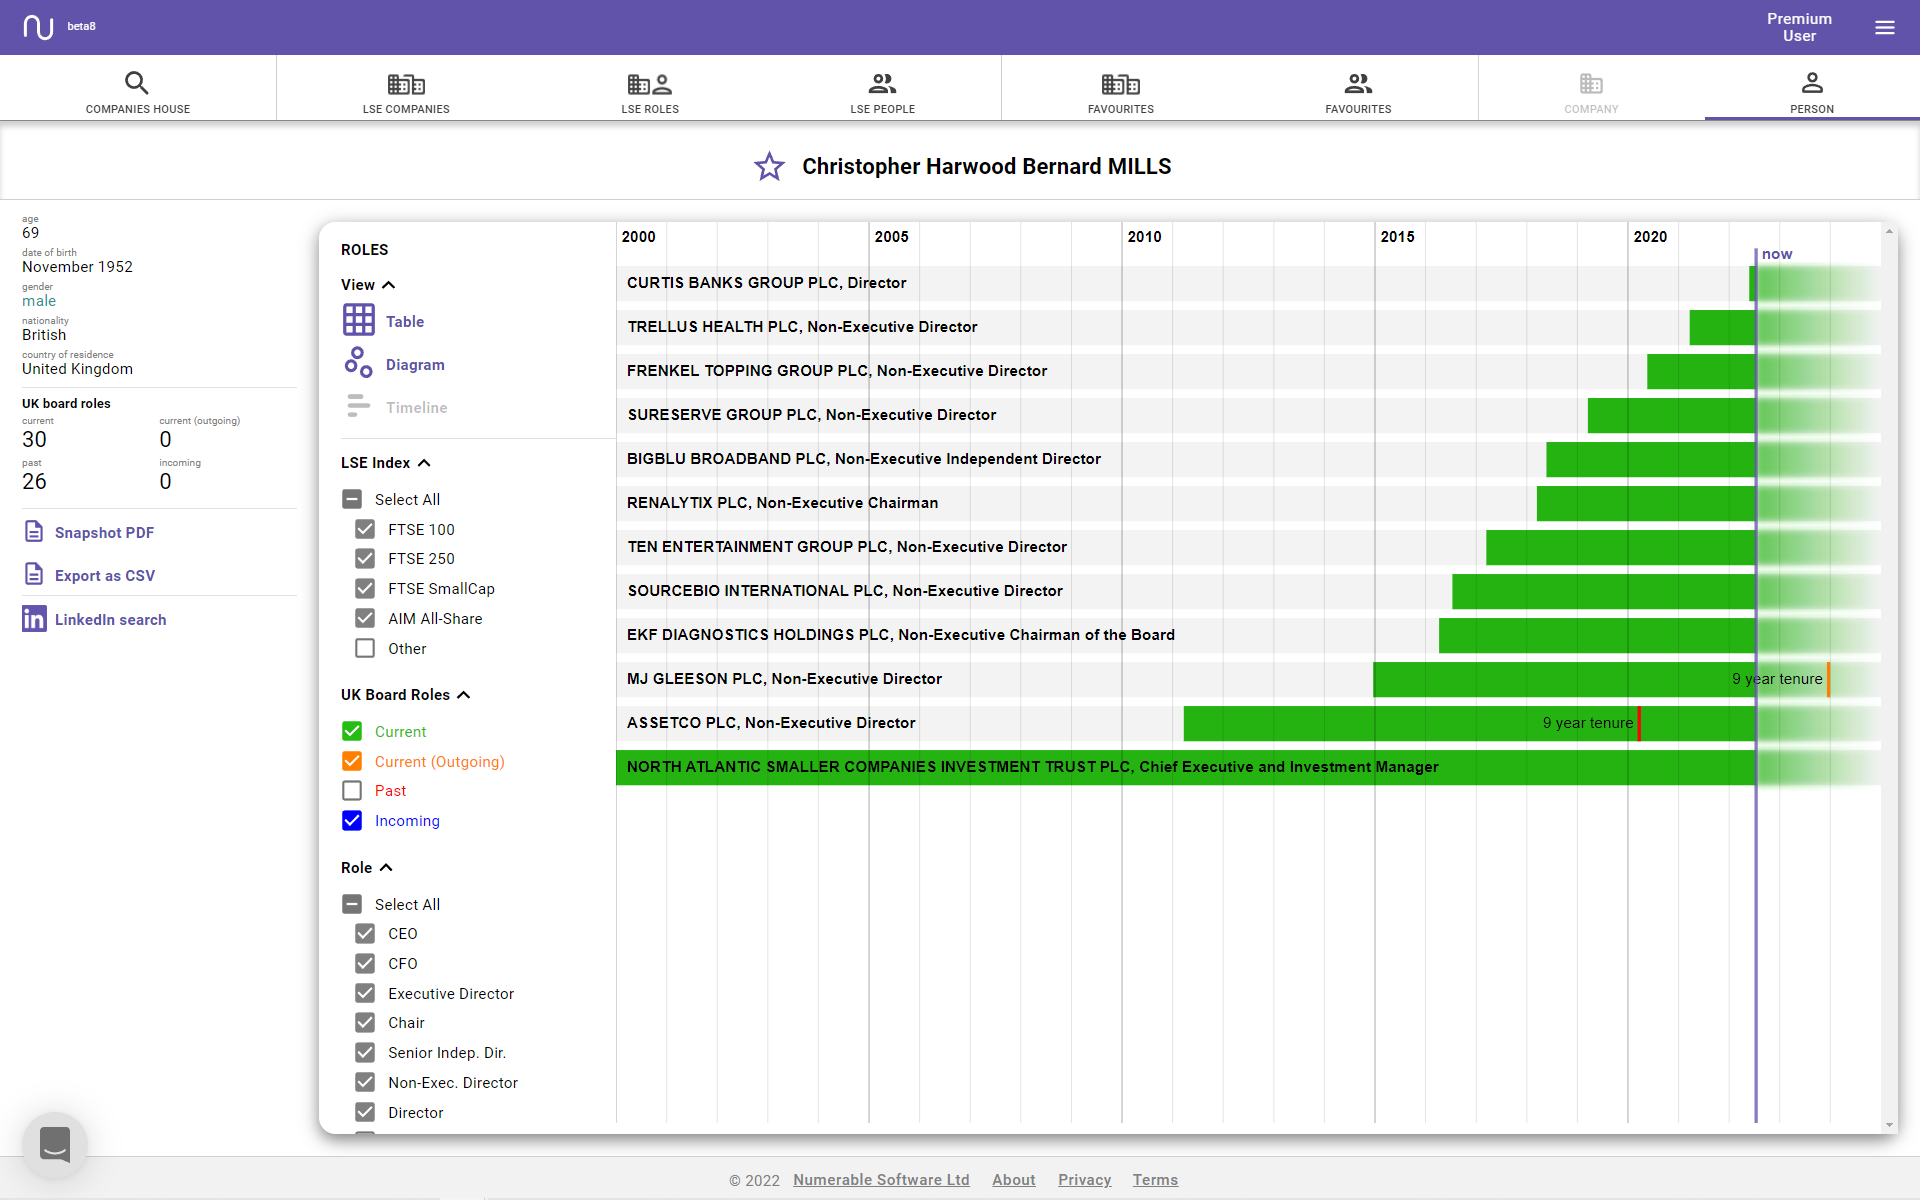Click the Assetco PLC timeline bar
1920x1200 pixels.
point(1470,723)
